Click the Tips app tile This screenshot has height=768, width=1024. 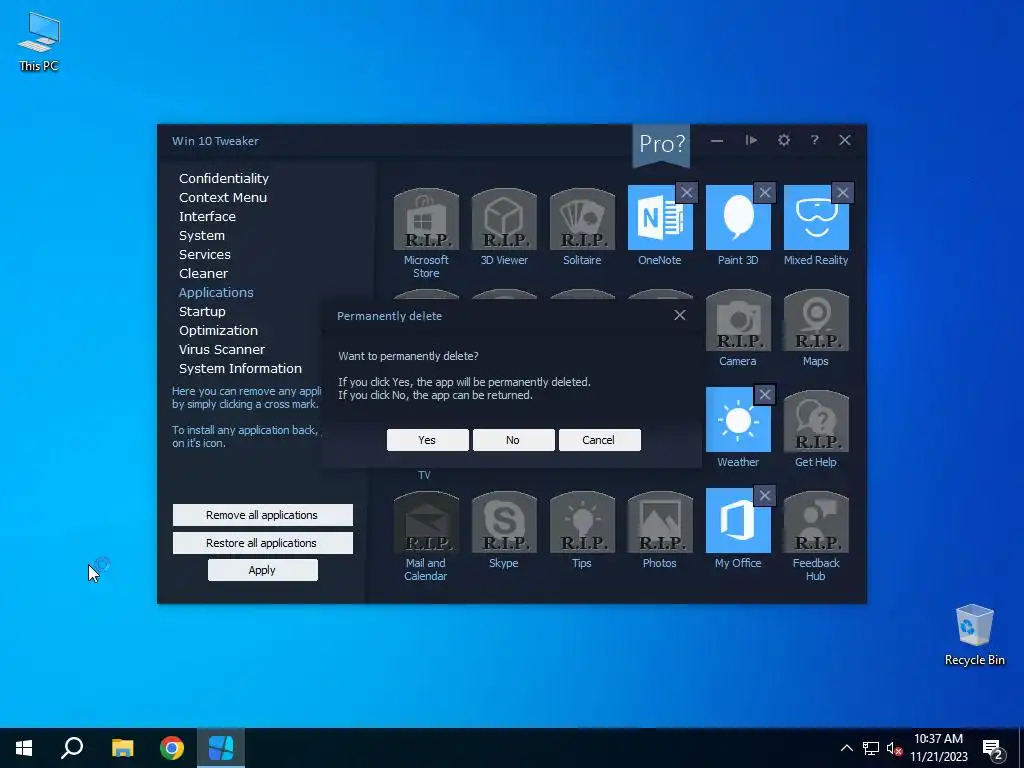click(x=582, y=522)
